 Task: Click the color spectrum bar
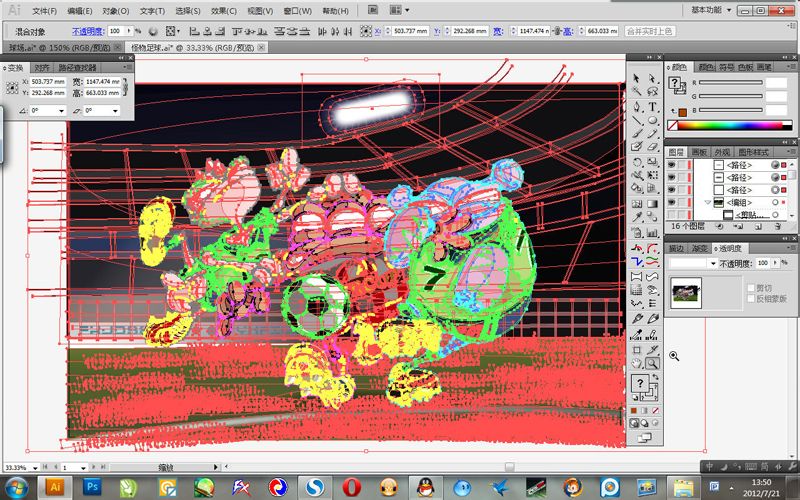coord(730,125)
